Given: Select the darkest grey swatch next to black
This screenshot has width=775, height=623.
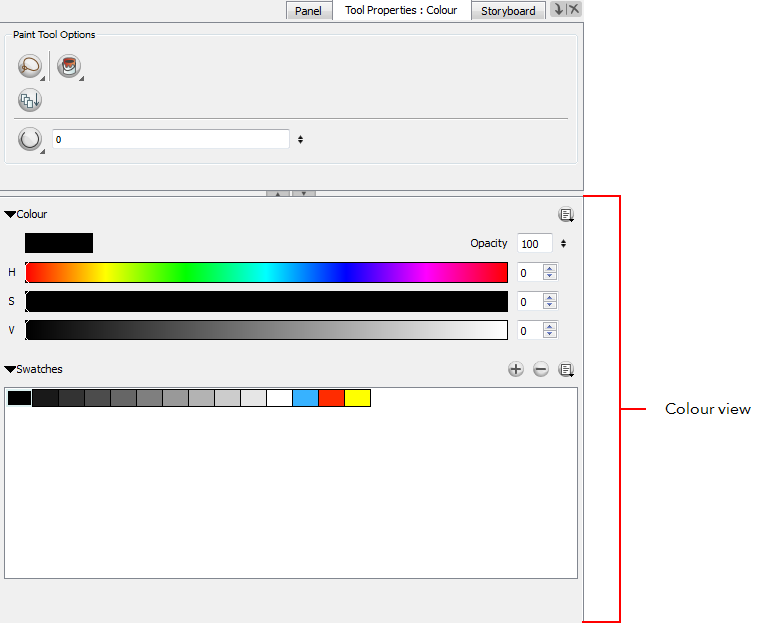Looking at the screenshot, I should (45, 398).
